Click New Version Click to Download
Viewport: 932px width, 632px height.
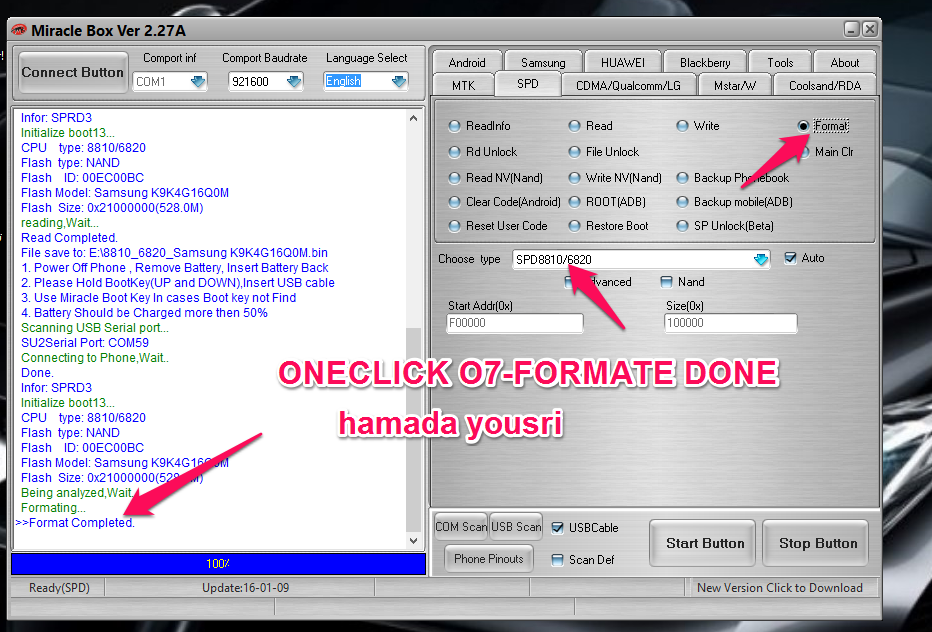pos(779,588)
